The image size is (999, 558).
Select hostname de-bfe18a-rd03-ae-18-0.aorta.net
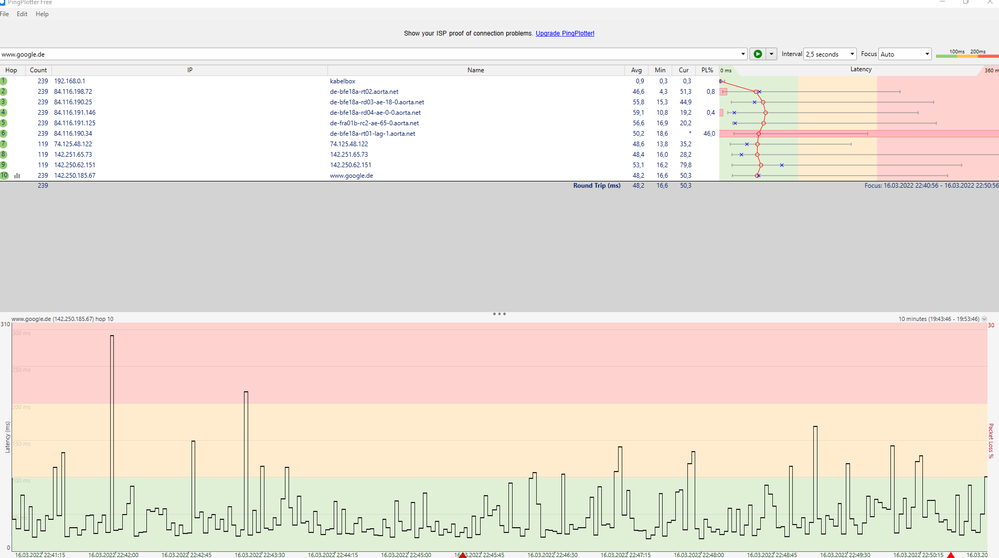tap(377, 102)
